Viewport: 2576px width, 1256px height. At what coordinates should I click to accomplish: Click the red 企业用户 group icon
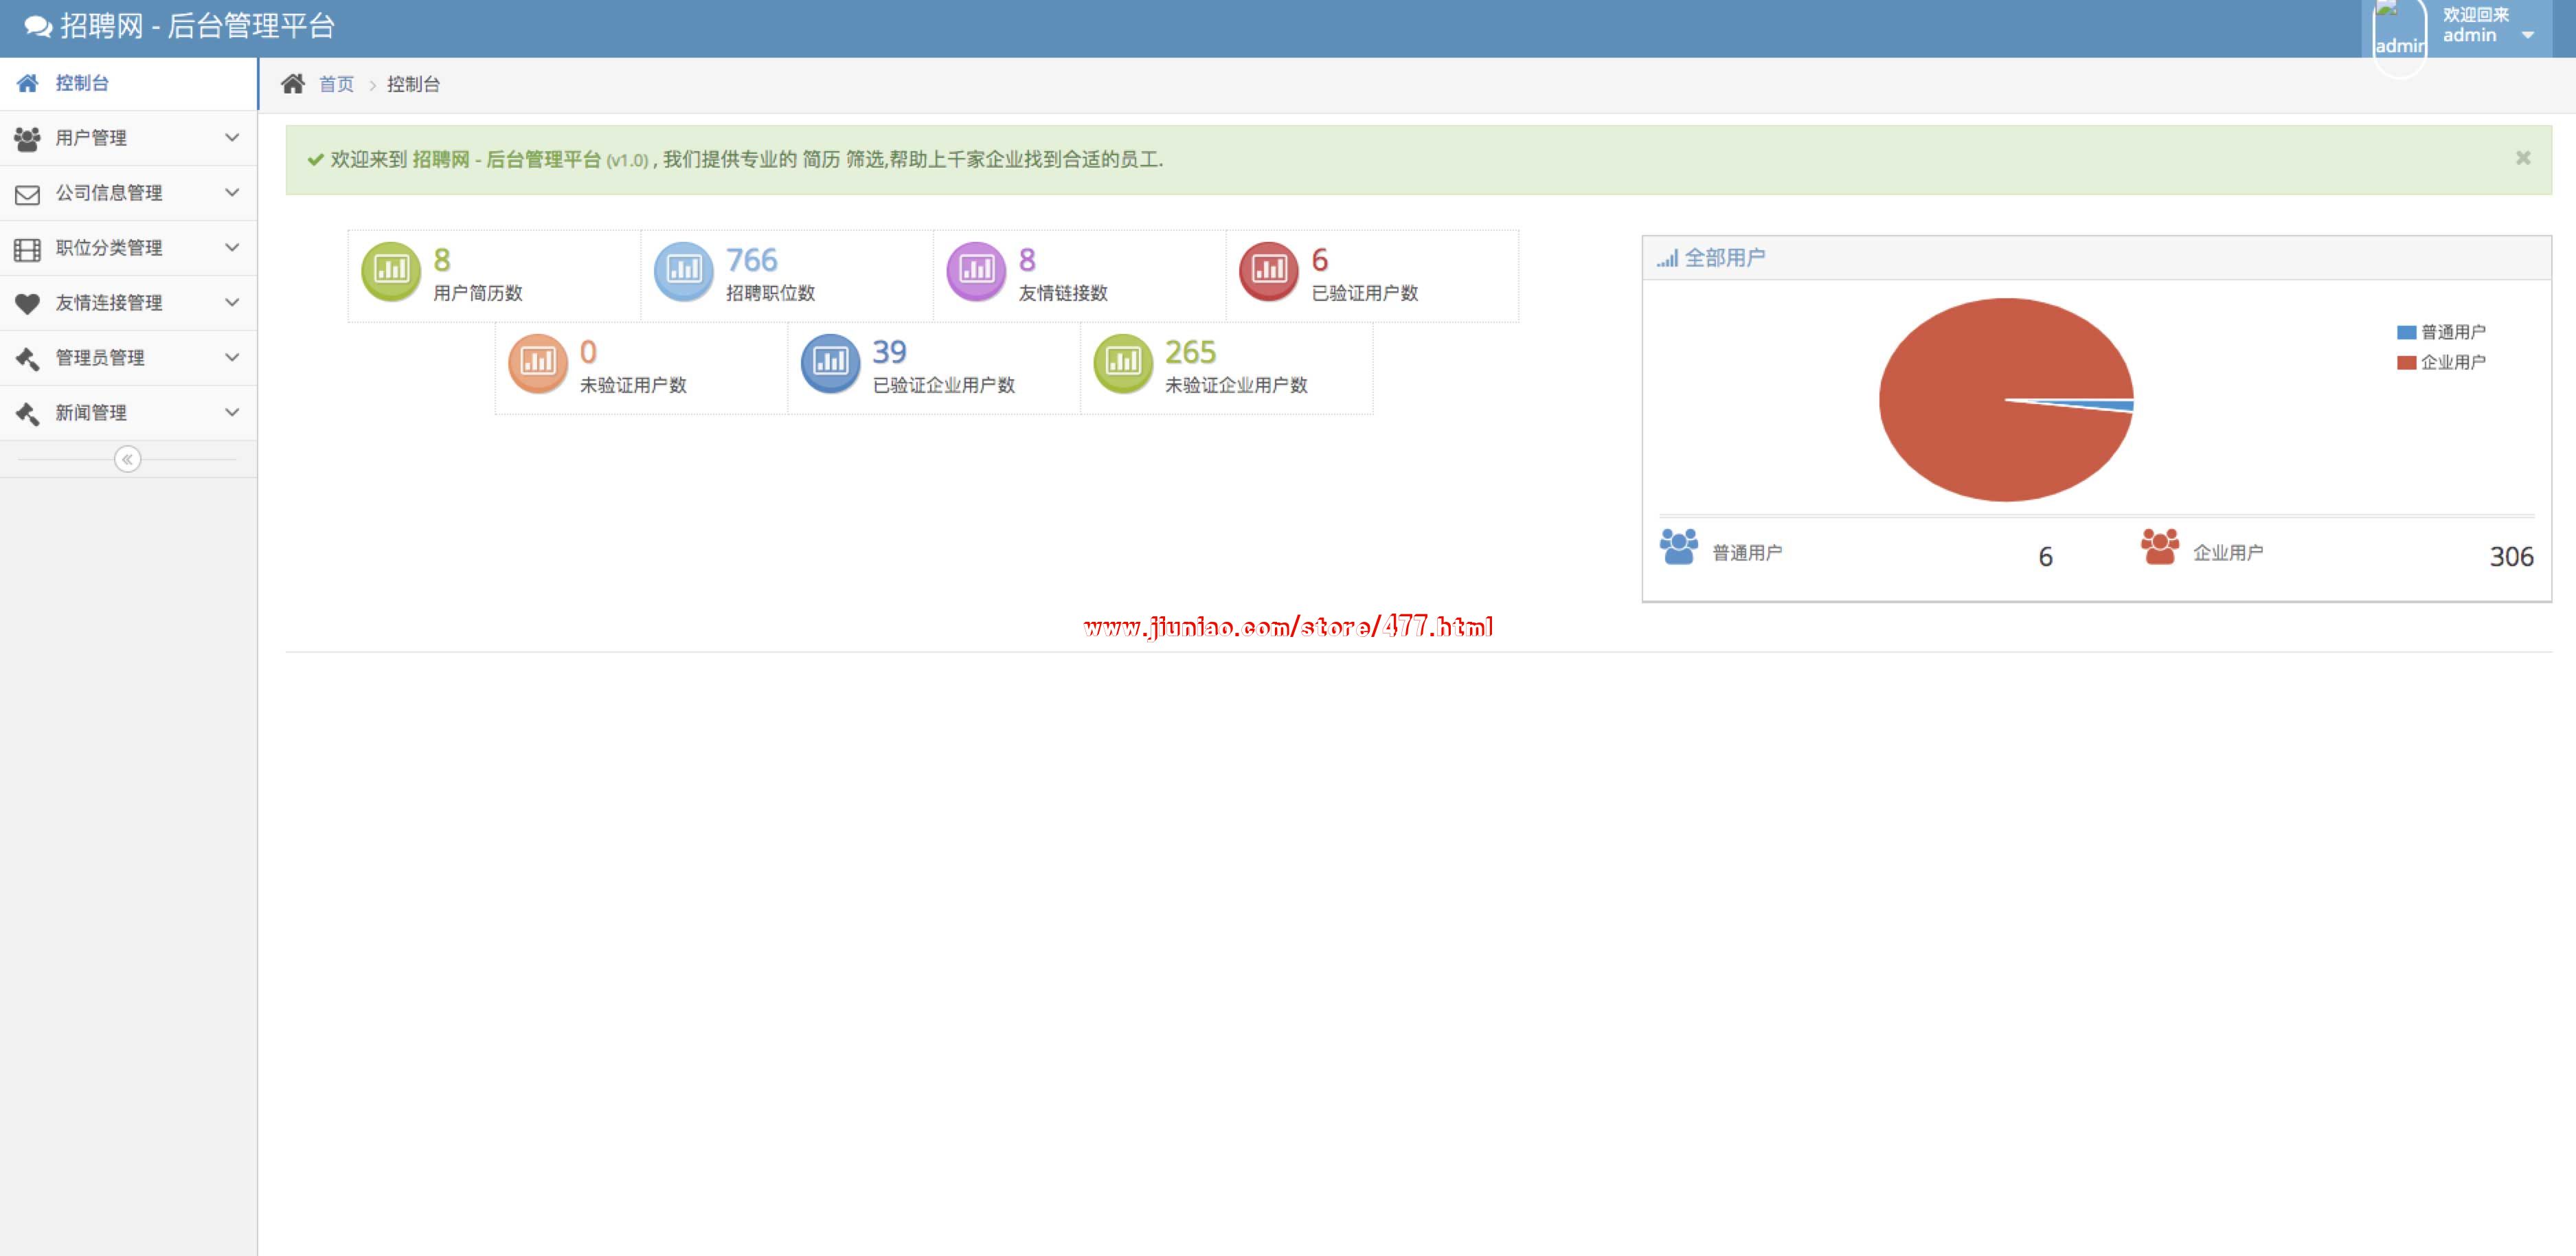point(2159,547)
